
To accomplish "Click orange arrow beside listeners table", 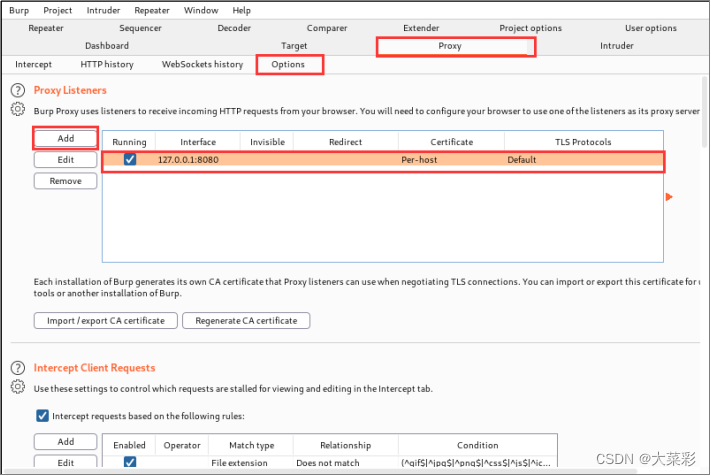I will click(x=669, y=197).
